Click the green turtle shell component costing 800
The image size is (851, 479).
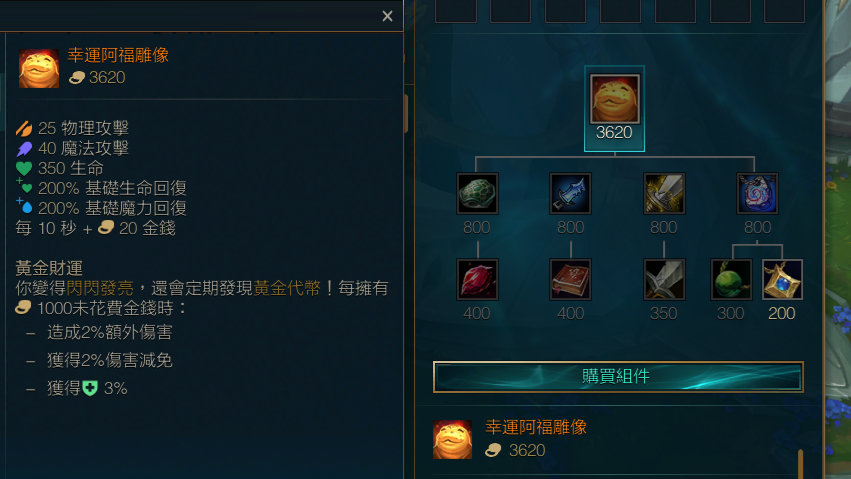477,194
